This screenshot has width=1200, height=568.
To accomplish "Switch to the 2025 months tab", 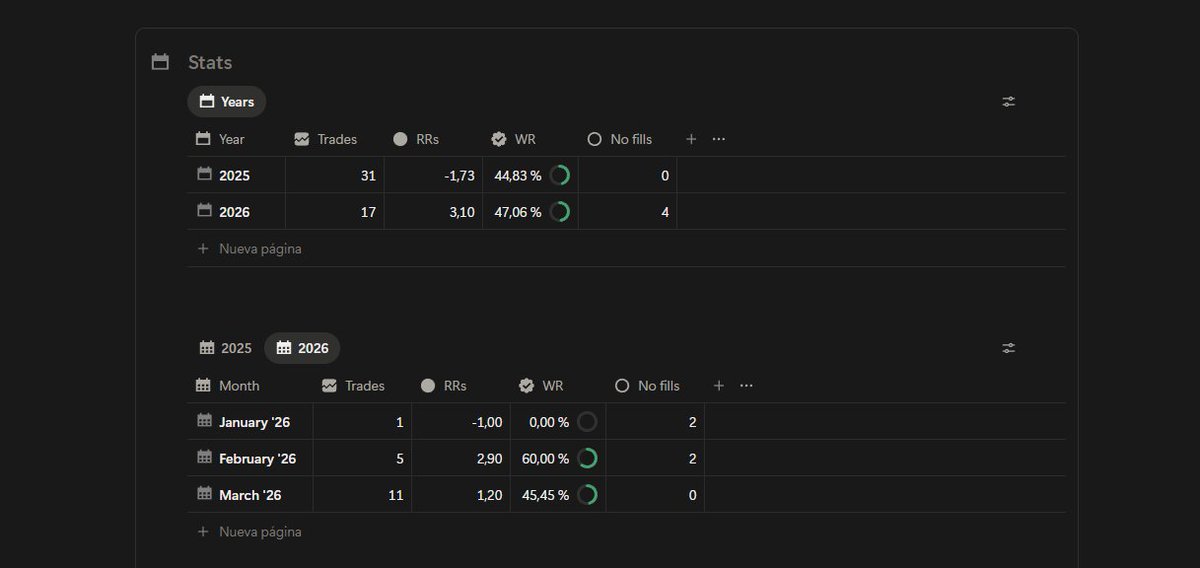I will 226,348.
